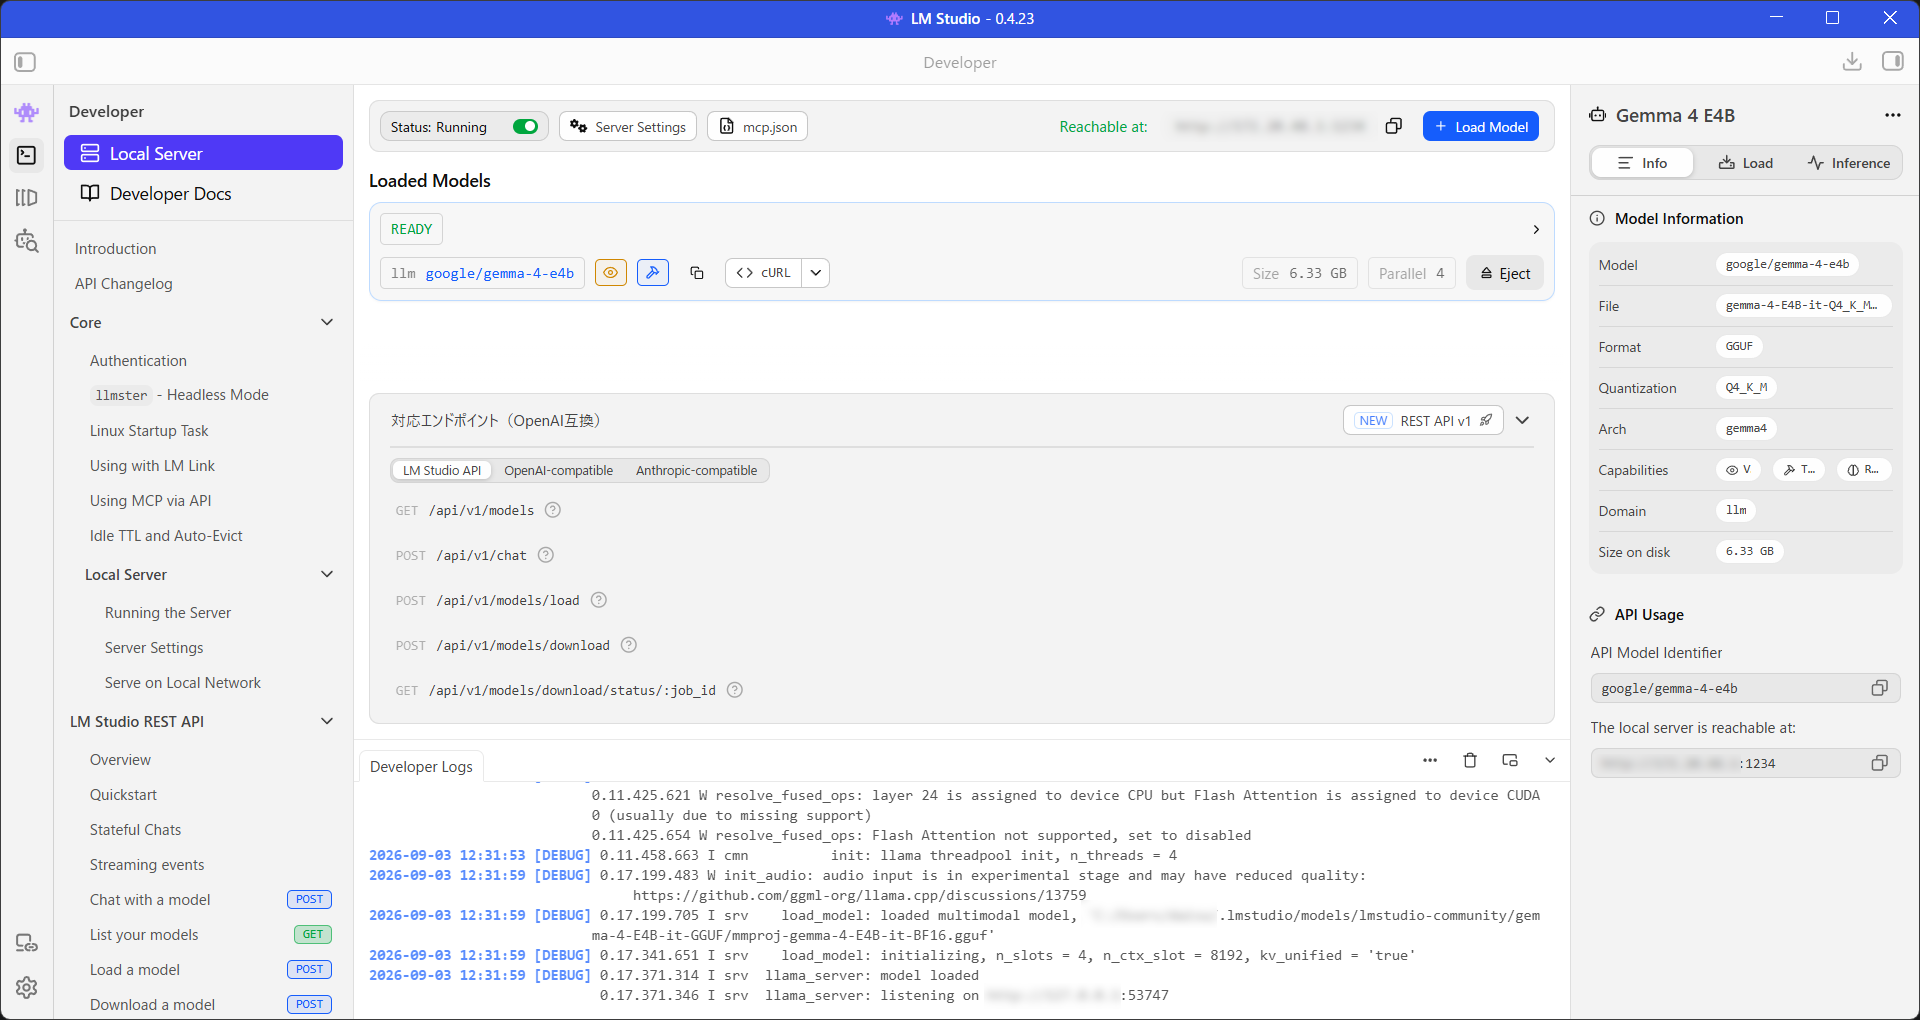1920x1020 pixels.
Task: Open the downloads icon in the top bar
Action: pyautogui.click(x=1852, y=62)
